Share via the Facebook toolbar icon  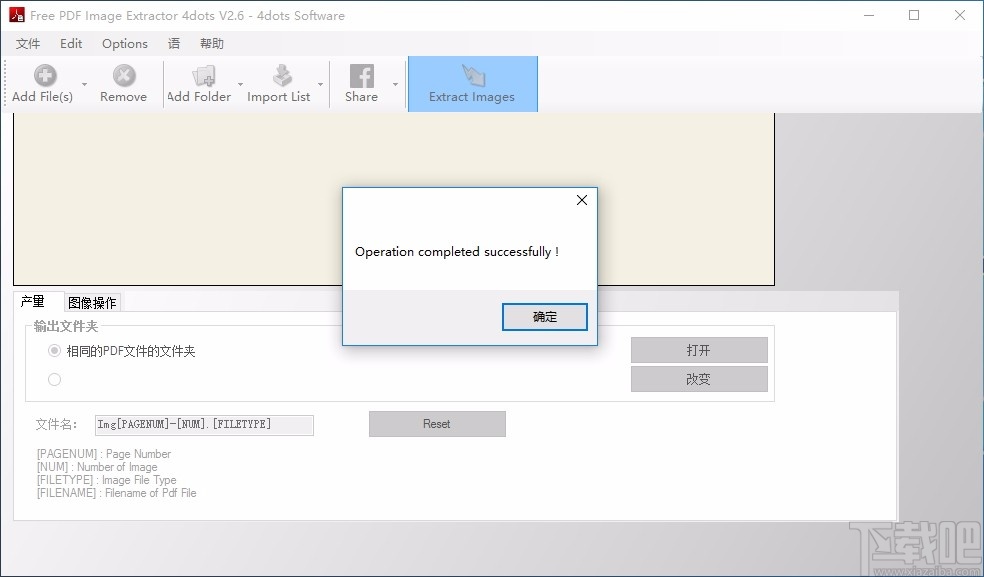(360, 76)
